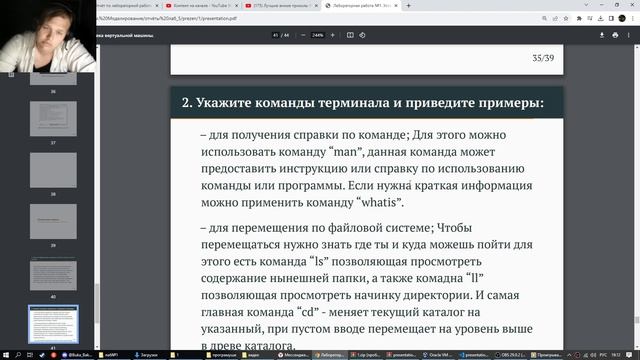Share this page icon in address bar

(555, 18)
